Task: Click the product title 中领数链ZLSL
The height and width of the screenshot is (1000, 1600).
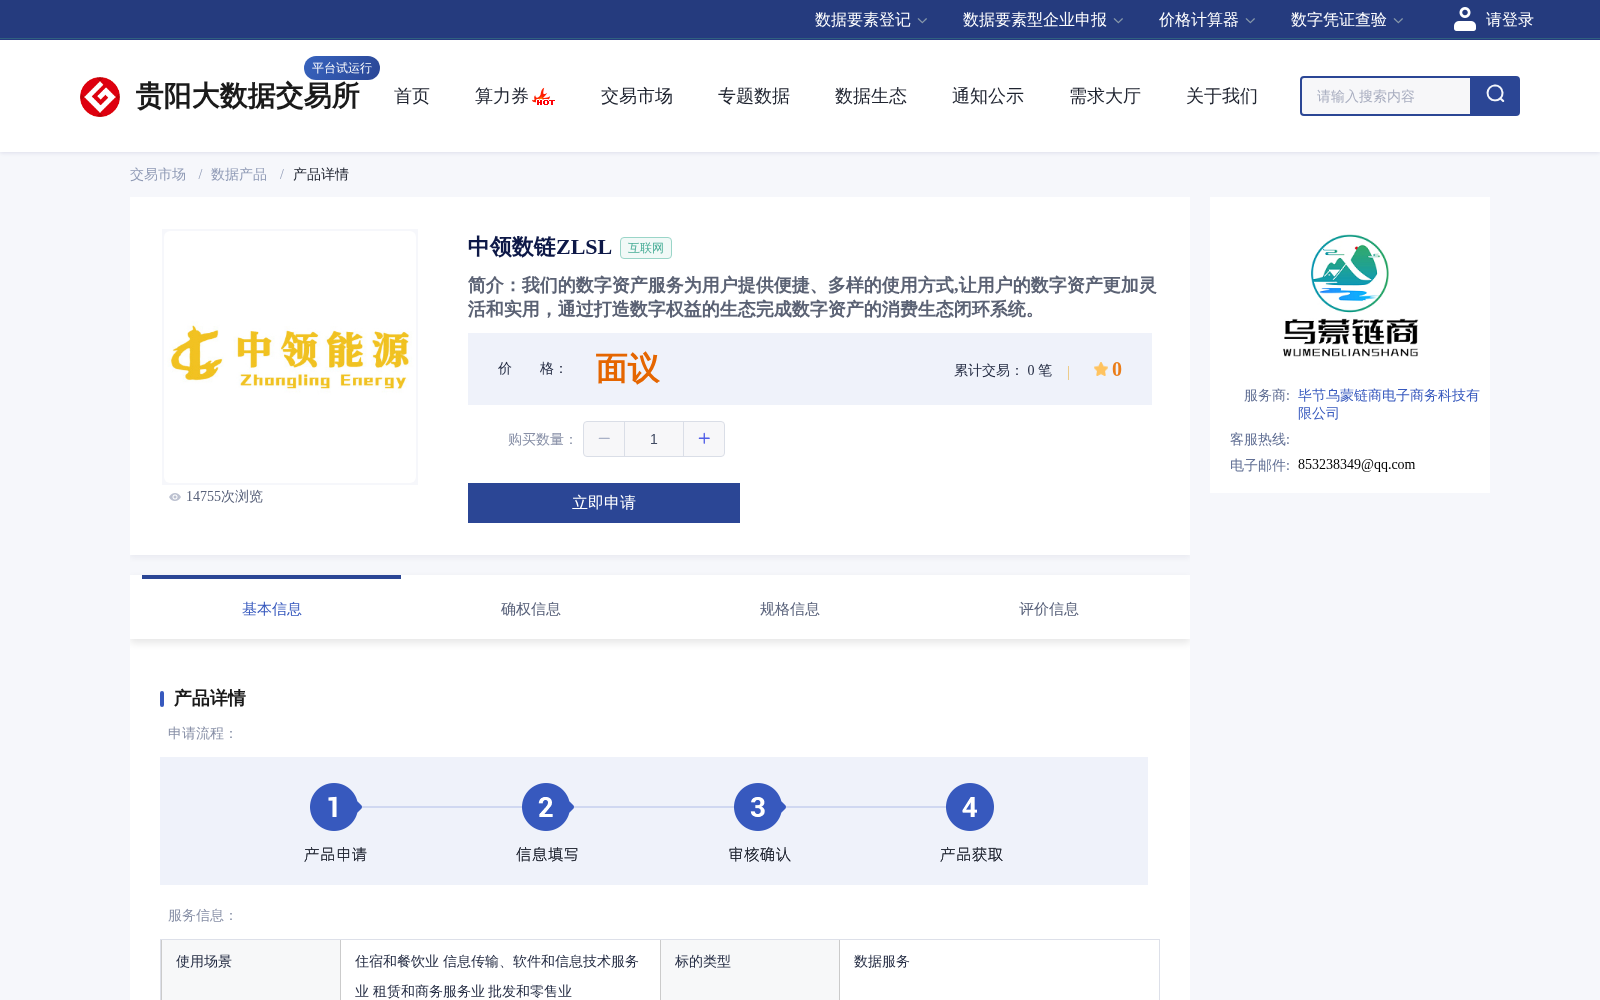Action: [x=540, y=247]
